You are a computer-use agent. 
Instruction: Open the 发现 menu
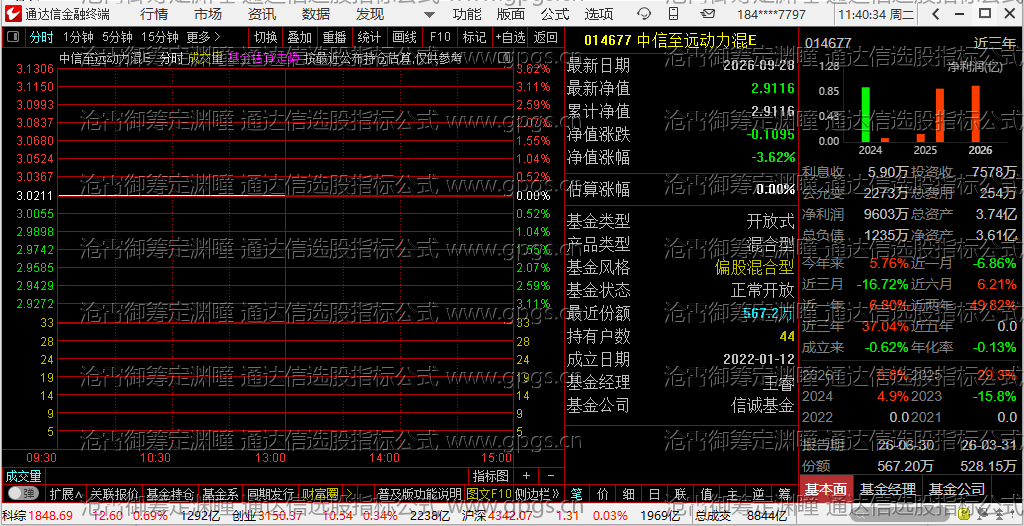click(x=370, y=14)
